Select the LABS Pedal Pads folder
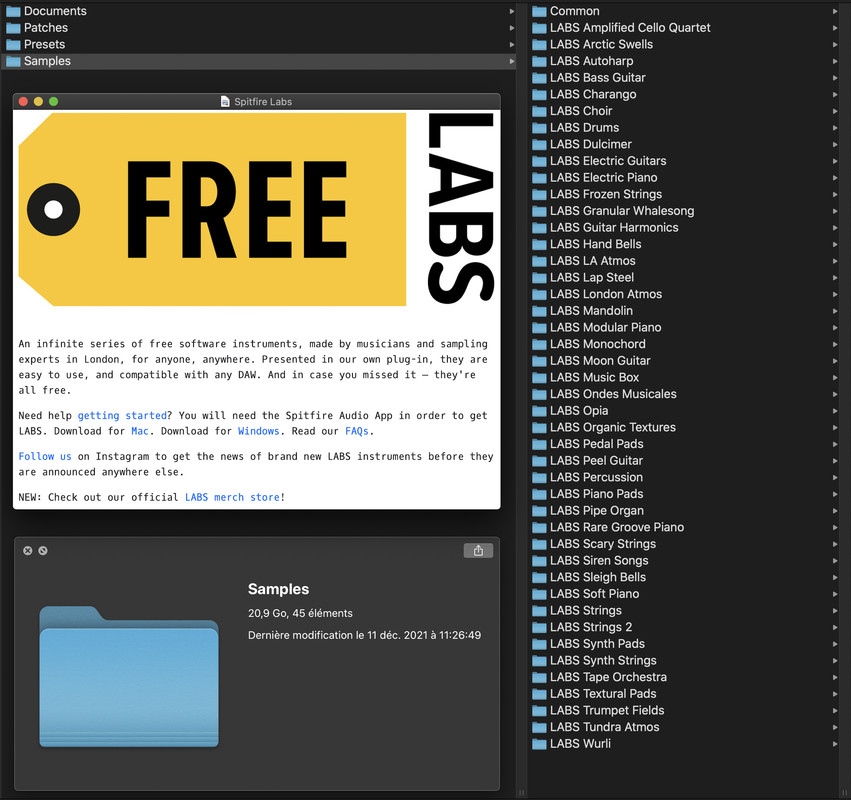The height and width of the screenshot is (800, 851). [x=685, y=444]
